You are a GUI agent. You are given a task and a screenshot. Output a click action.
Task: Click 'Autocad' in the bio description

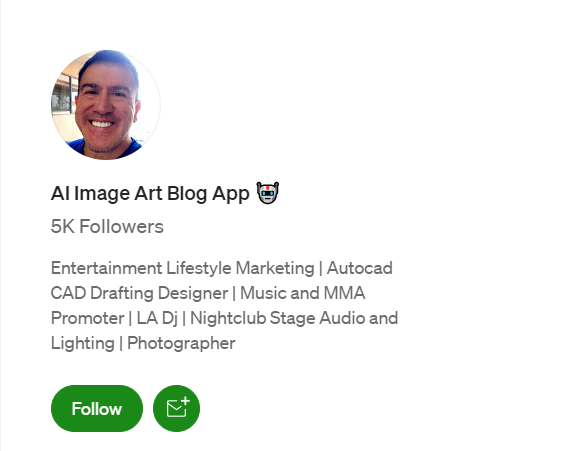[x=360, y=268]
